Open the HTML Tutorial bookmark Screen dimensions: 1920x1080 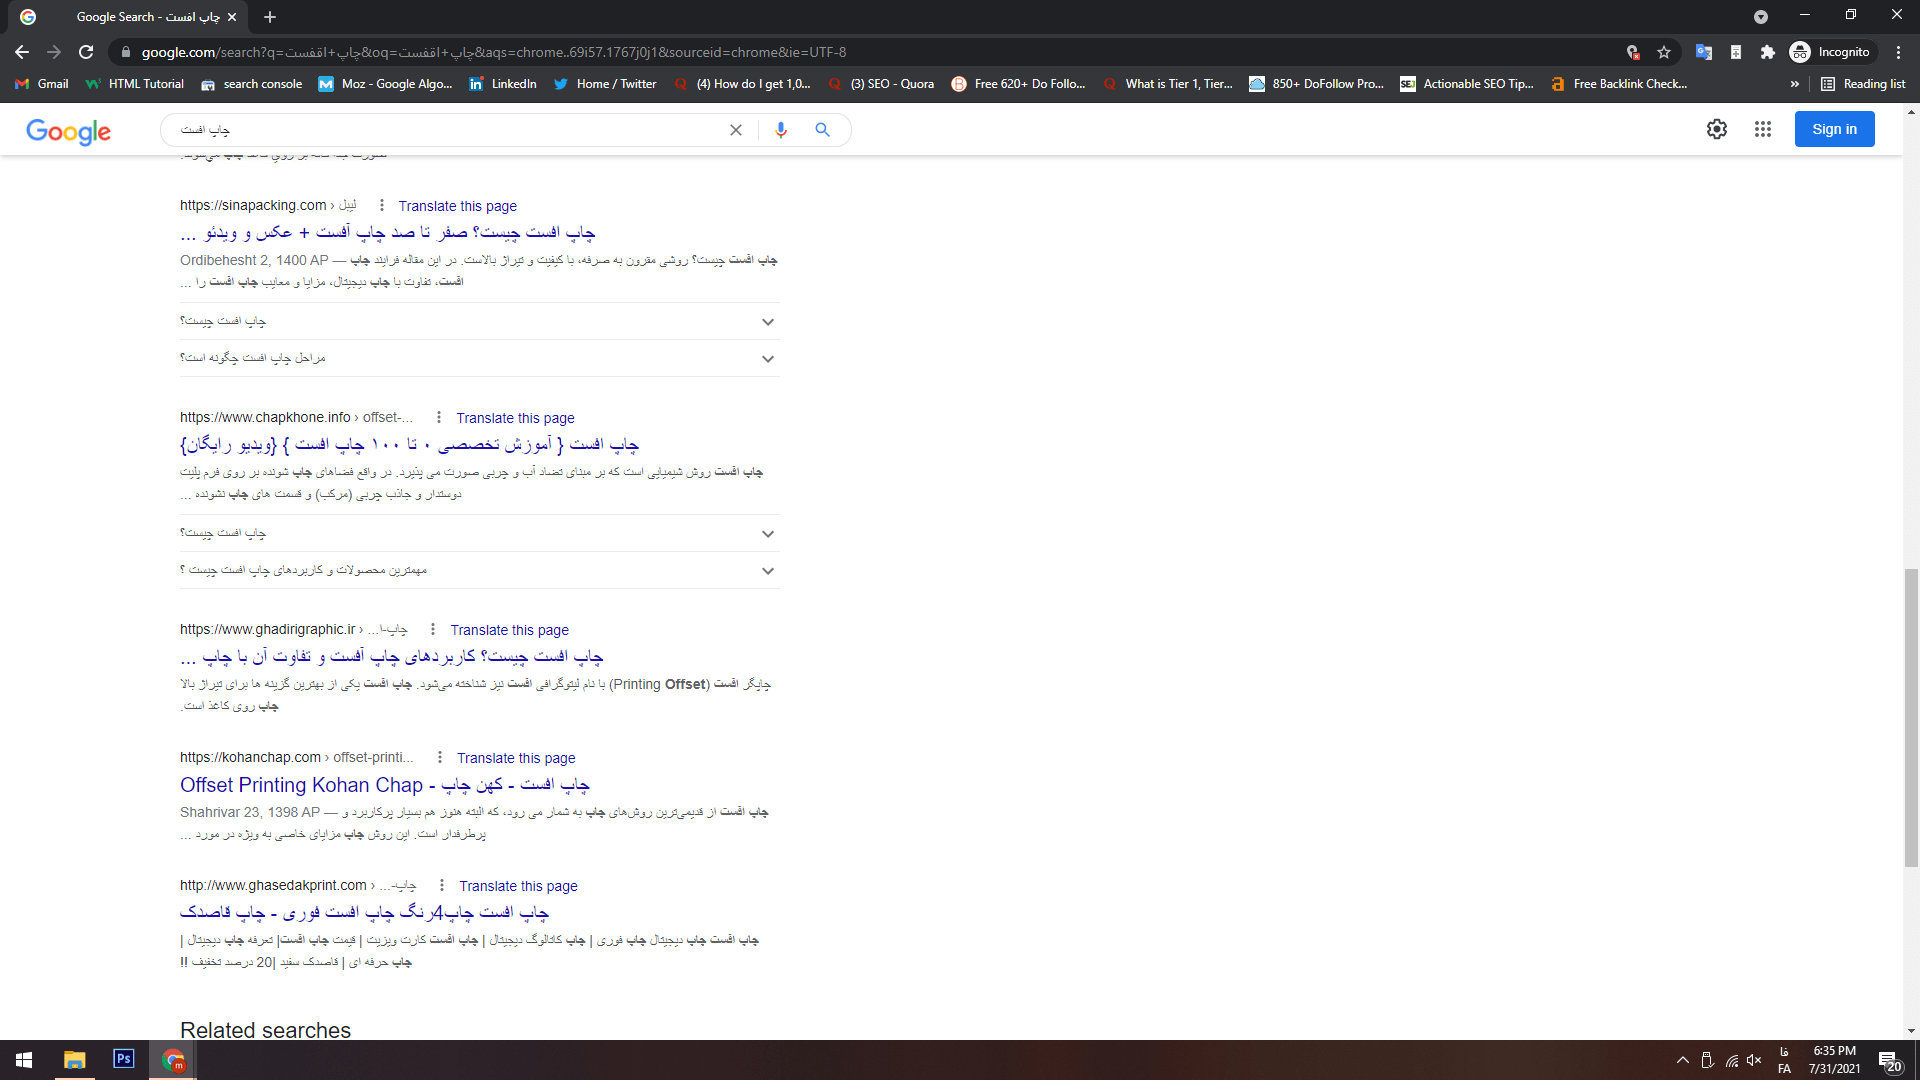(x=135, y=84)
